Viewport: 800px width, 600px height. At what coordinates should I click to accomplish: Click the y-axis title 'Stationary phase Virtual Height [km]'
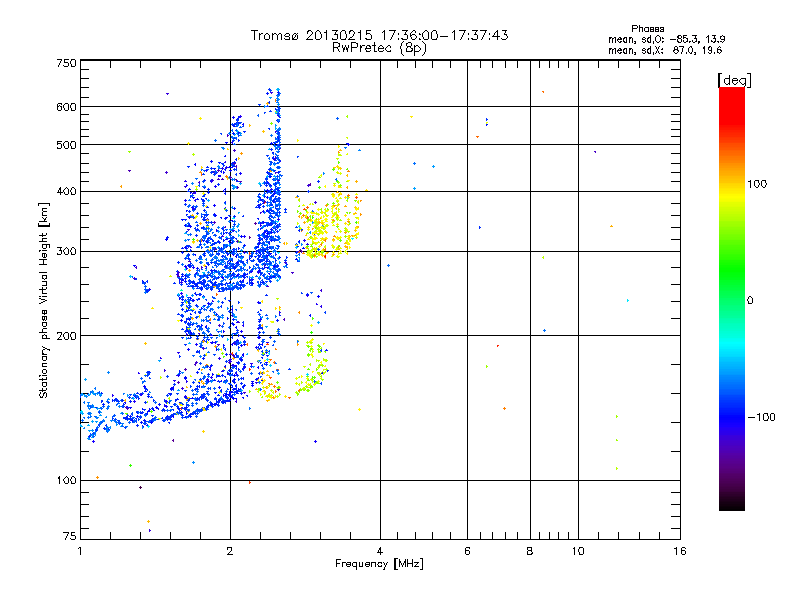point(43,301)
